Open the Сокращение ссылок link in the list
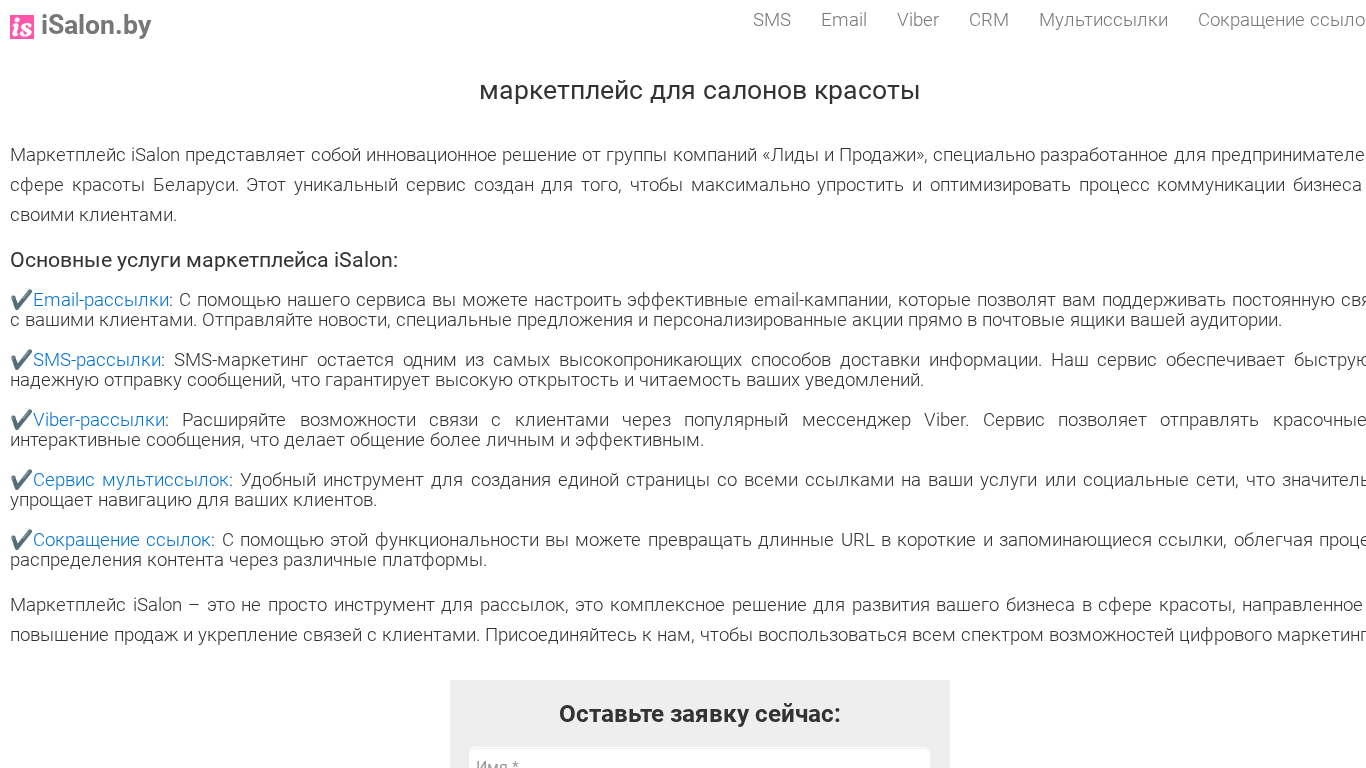 pyautogui.click(x=122, y=540)
